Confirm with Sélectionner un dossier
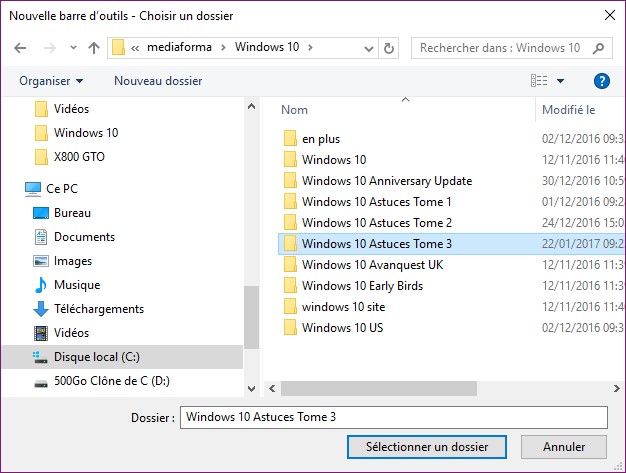The image size is (626, 473). click(427, 447)
